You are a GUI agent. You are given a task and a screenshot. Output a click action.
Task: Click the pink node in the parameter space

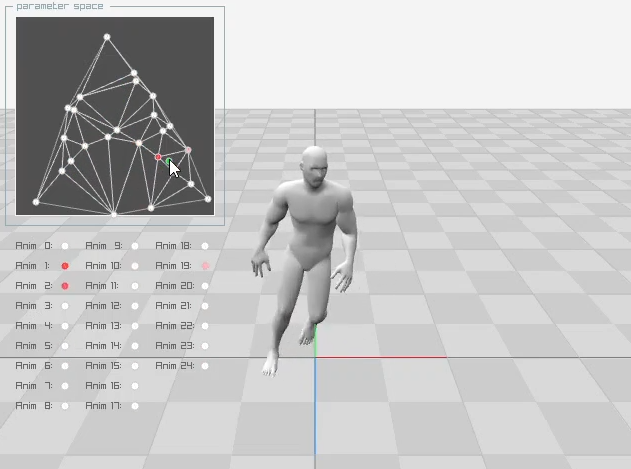pos(188,150)
